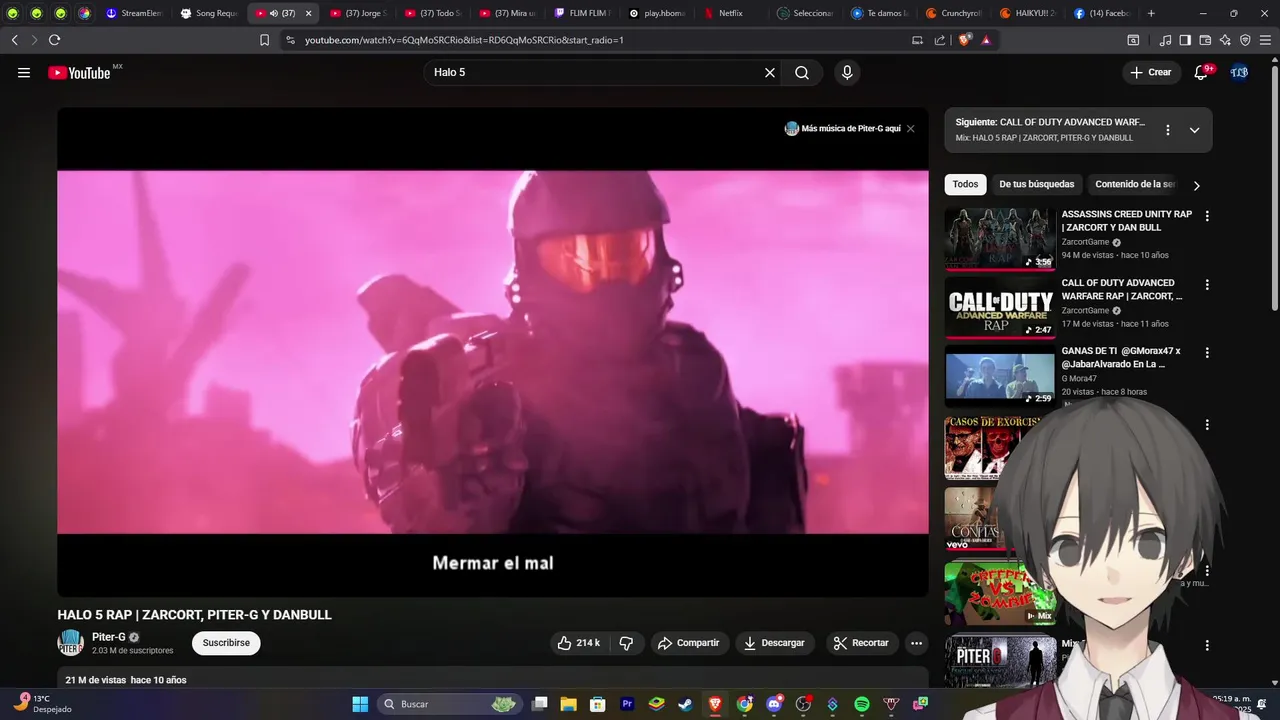Click the taskbar Buscar search box
Screen dimensions: 1280x720
click(449, 704)
